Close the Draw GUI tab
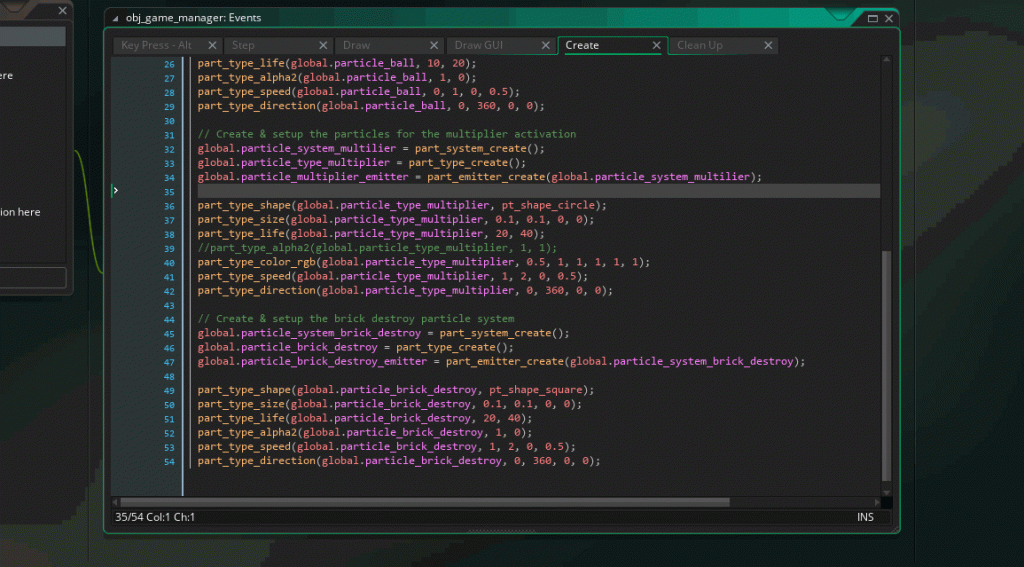 546,45
